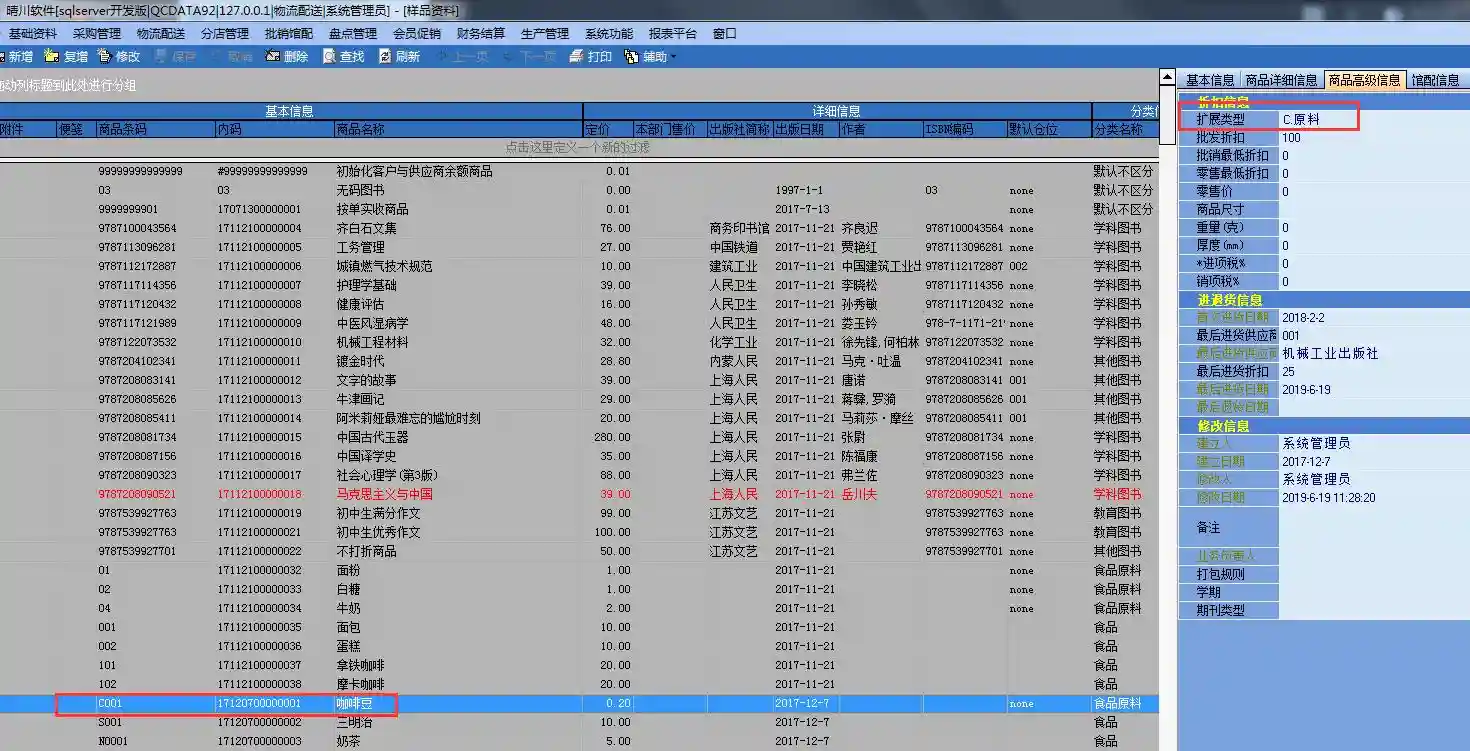Screen dimensions: 1470x751
Task: Click the 复增 (Duplicate add) toolbar icon
Action: [x=52, y=57]
